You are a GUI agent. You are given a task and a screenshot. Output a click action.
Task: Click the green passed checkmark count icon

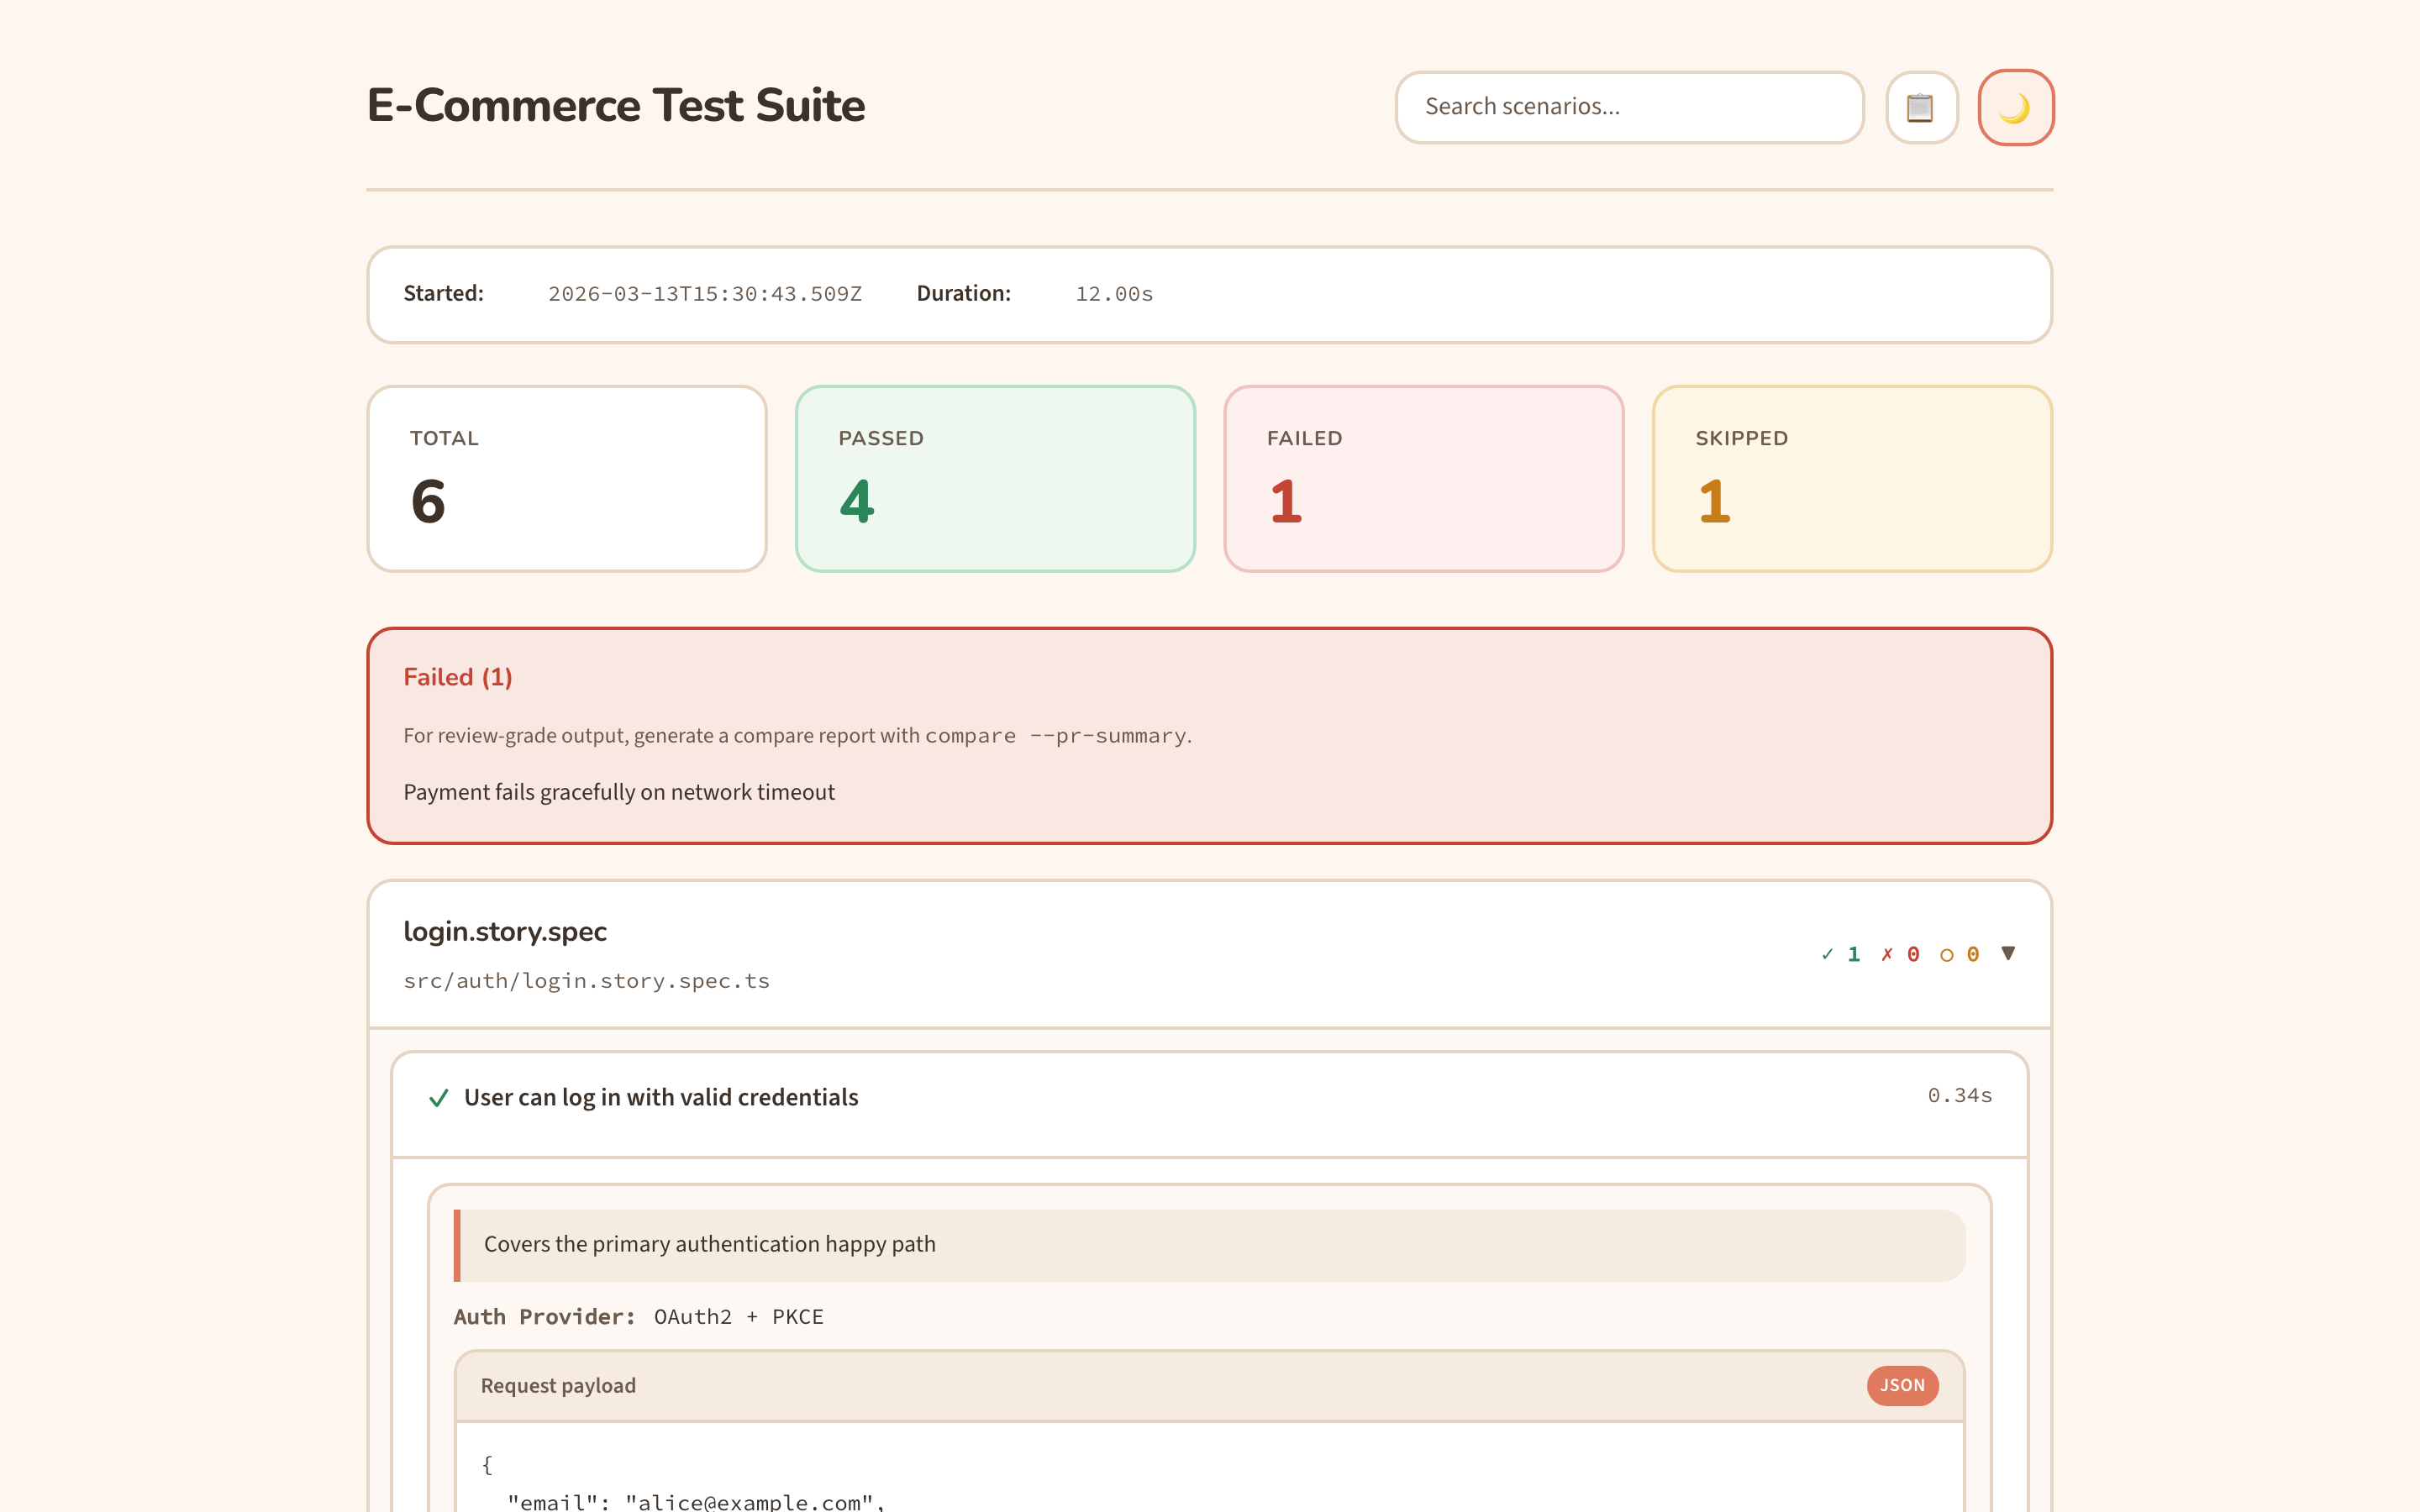pyautogui.click(x=1828, y=954)
